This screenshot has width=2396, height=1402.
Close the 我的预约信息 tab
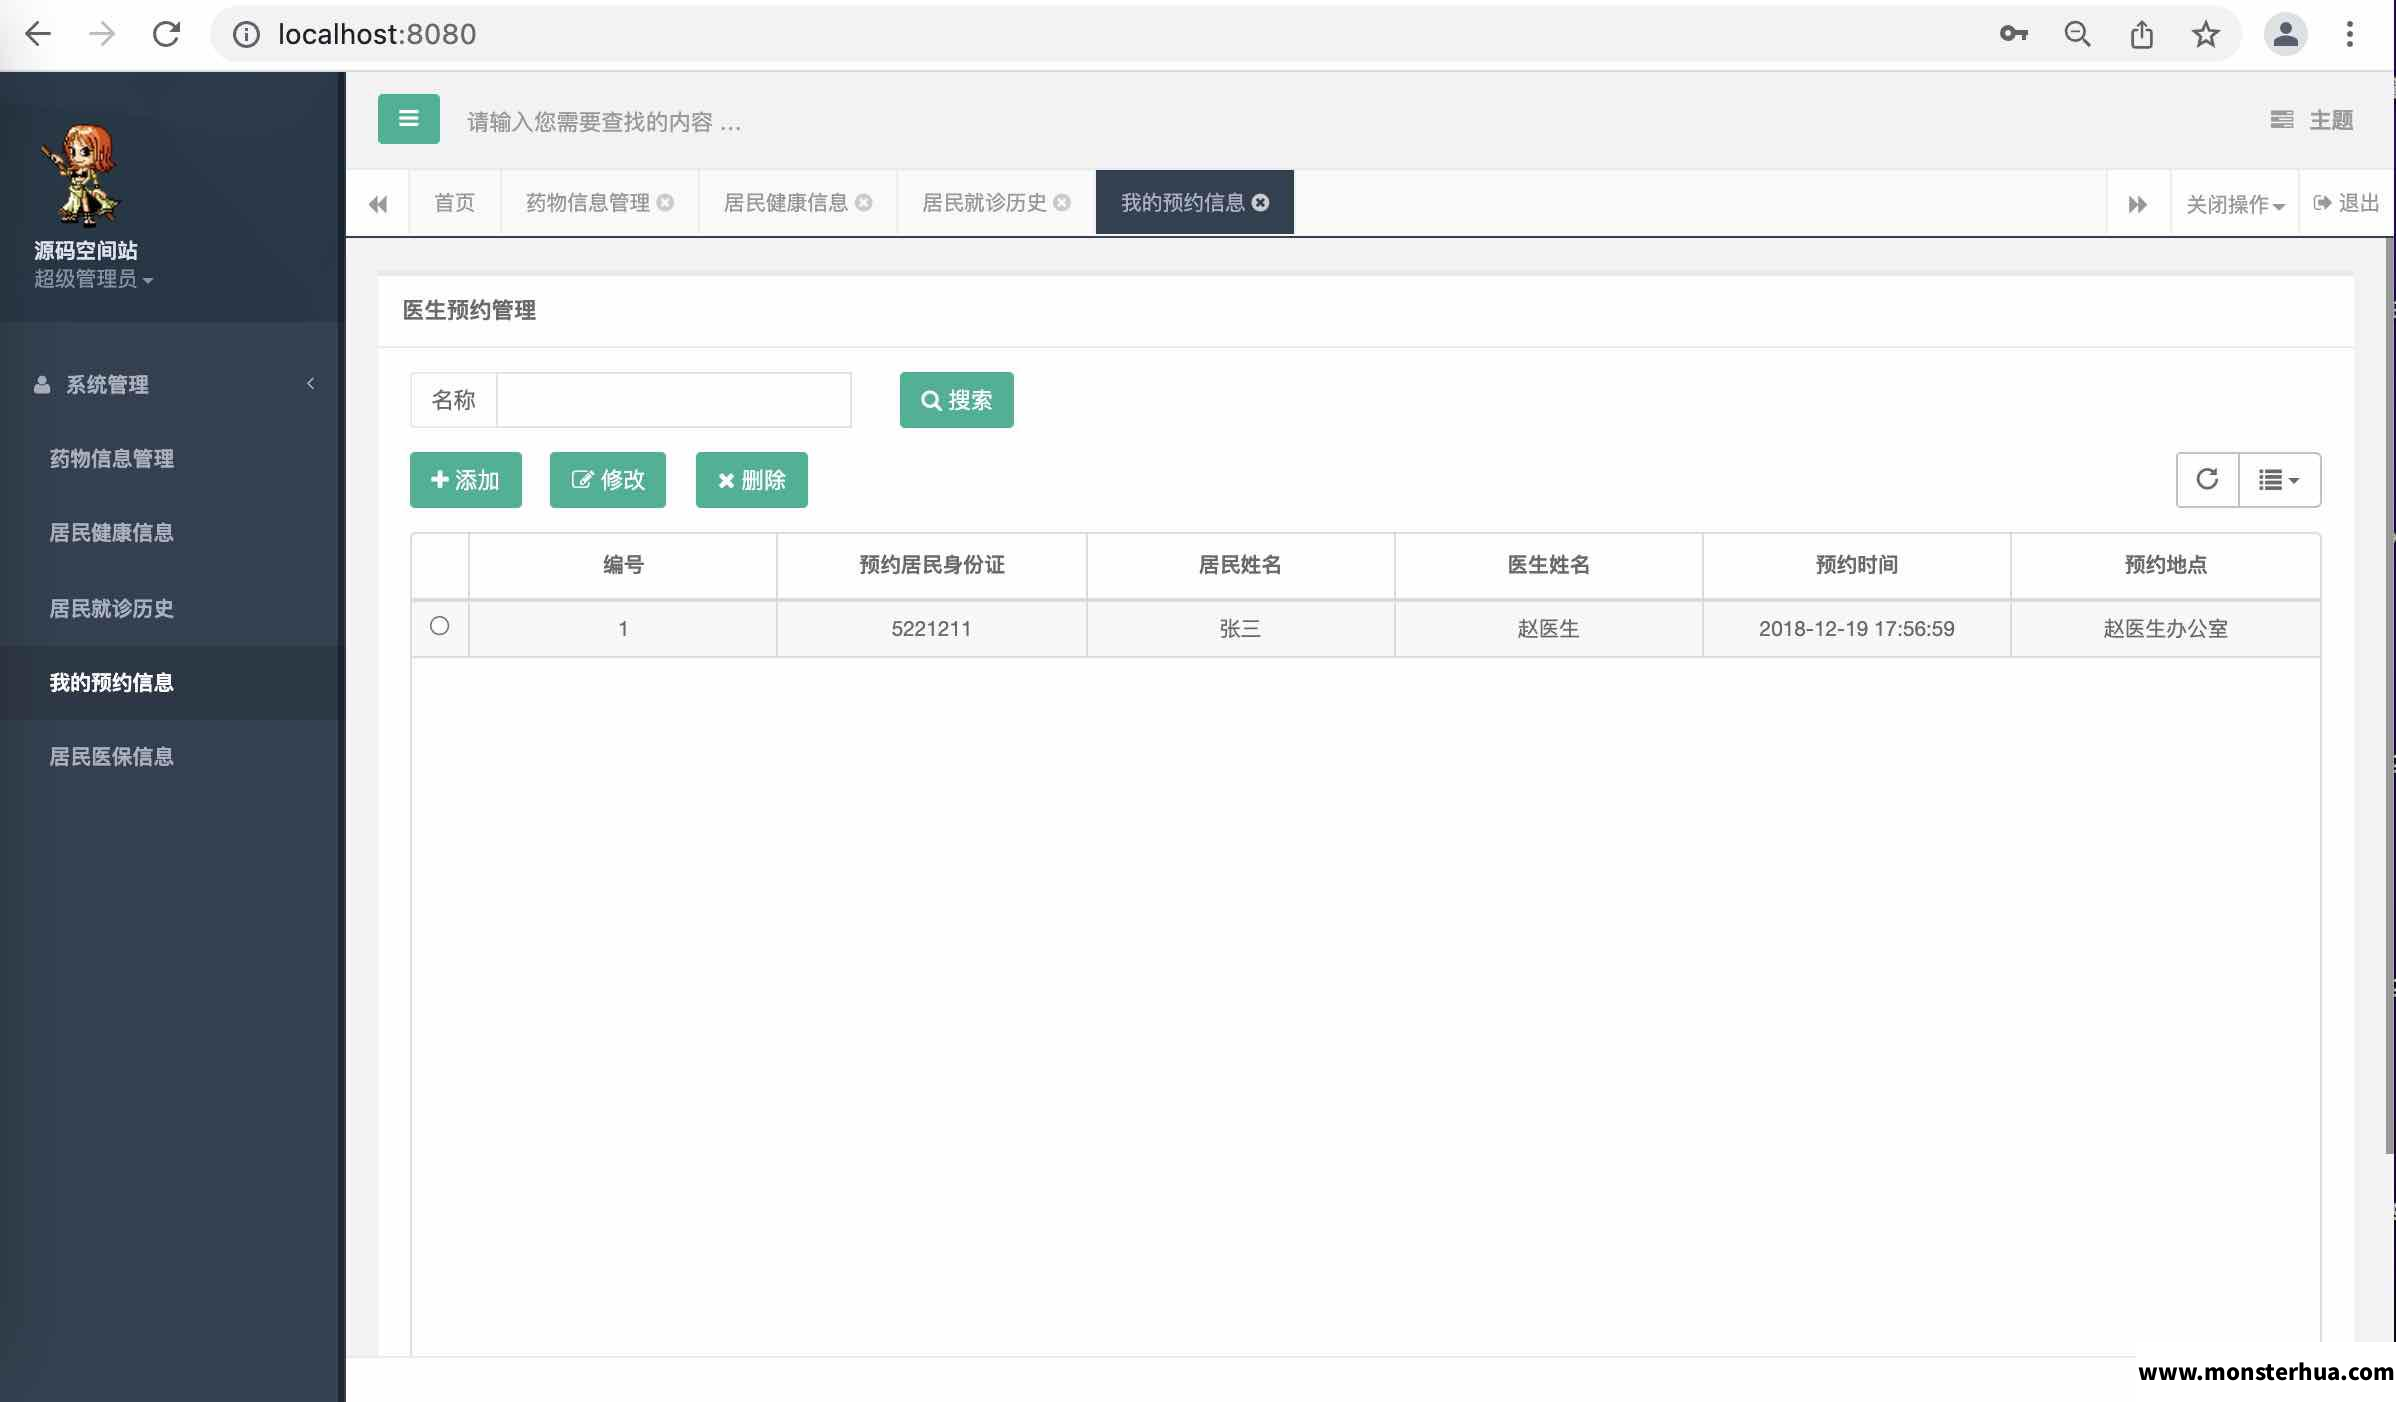coord(1261,203)
